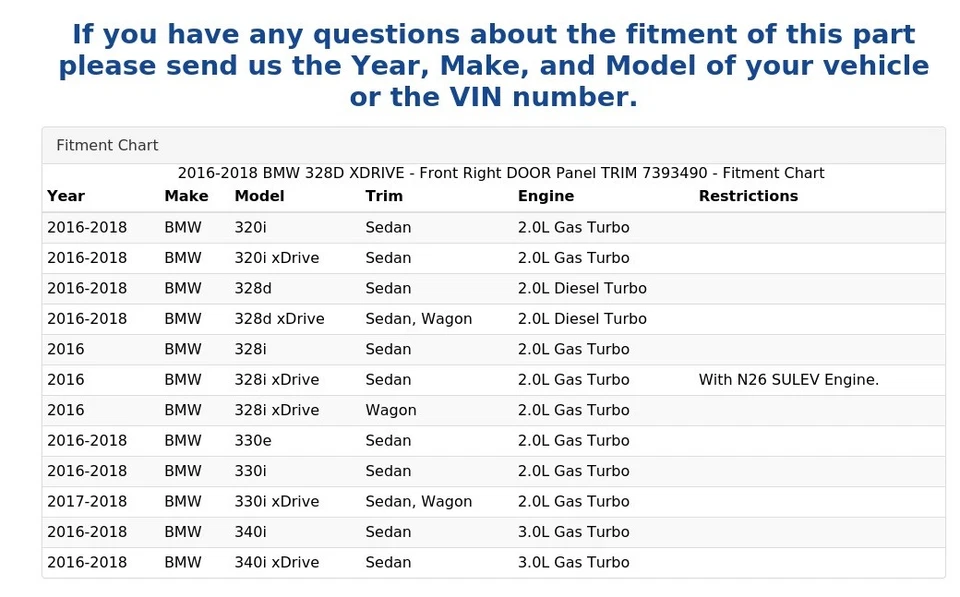Select the 330i xDrive model cell
Screen dimensions: 960x597
click(276, 502)
